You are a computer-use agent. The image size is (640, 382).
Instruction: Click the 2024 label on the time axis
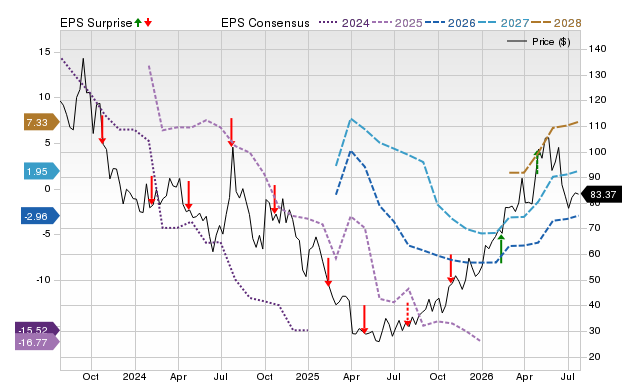pos(134,376)
